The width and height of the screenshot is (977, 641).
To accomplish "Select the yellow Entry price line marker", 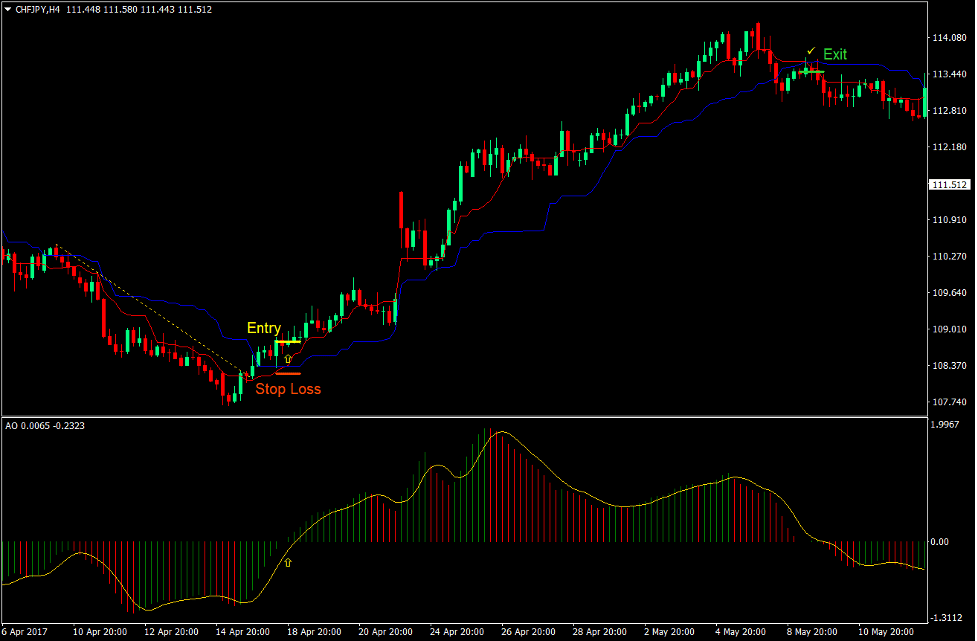I will [x=287, y=342].
